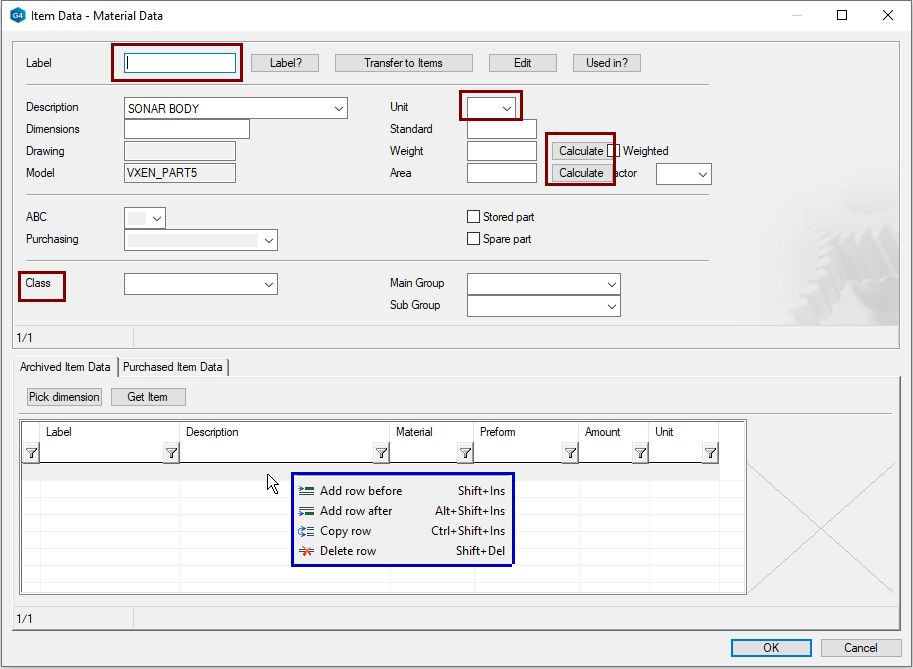Click the G4 application icon in title bar

tap(17, 16)
